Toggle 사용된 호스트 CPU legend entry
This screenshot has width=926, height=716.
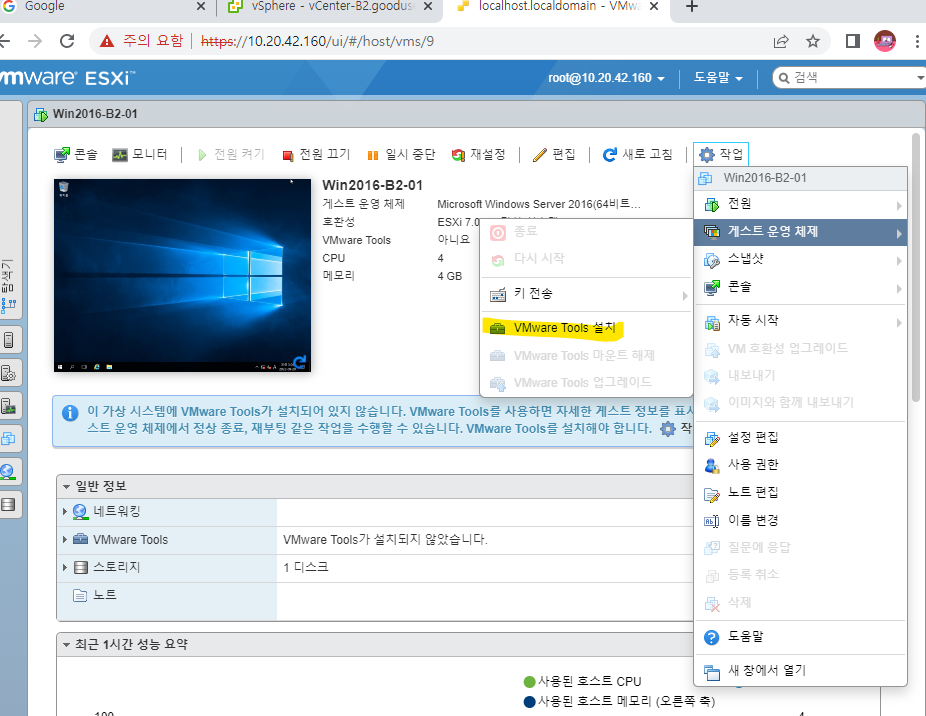[x=582, y=682]
